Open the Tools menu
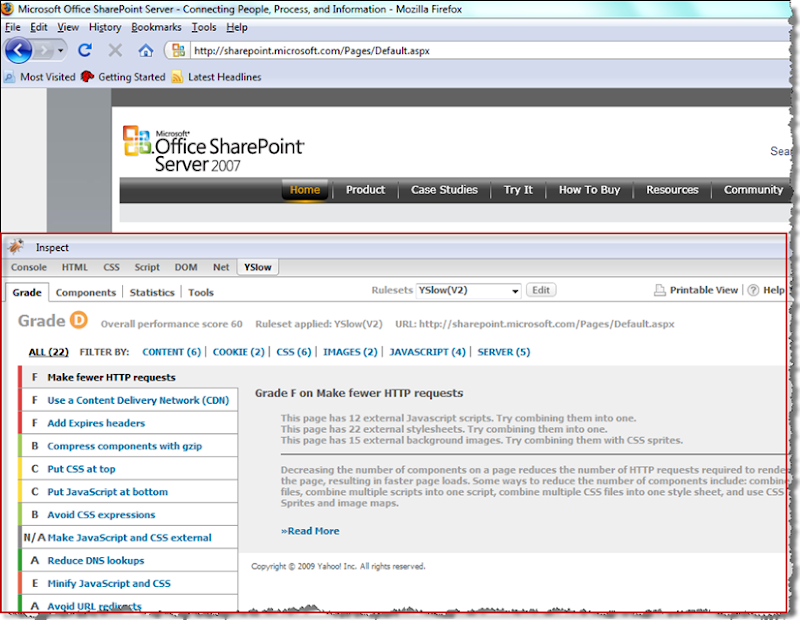The height and width of the screenshot is (620, 800). click(x=204, y=27)
